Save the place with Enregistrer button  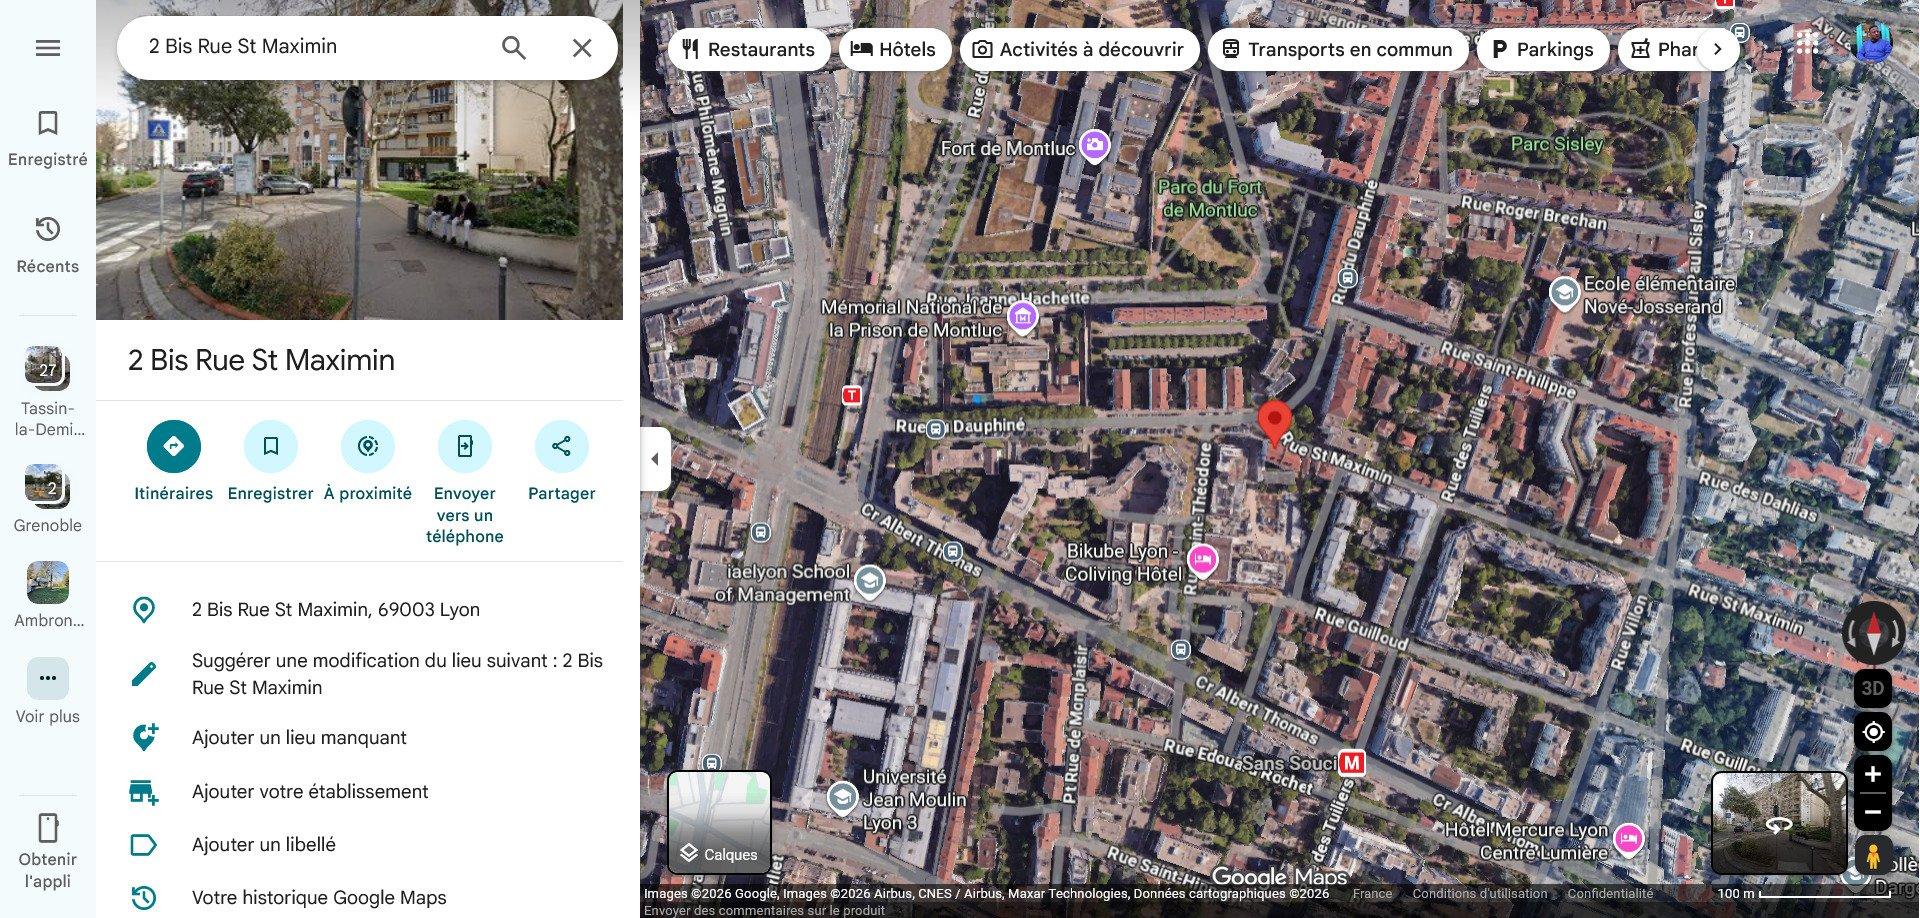(271, 461)
